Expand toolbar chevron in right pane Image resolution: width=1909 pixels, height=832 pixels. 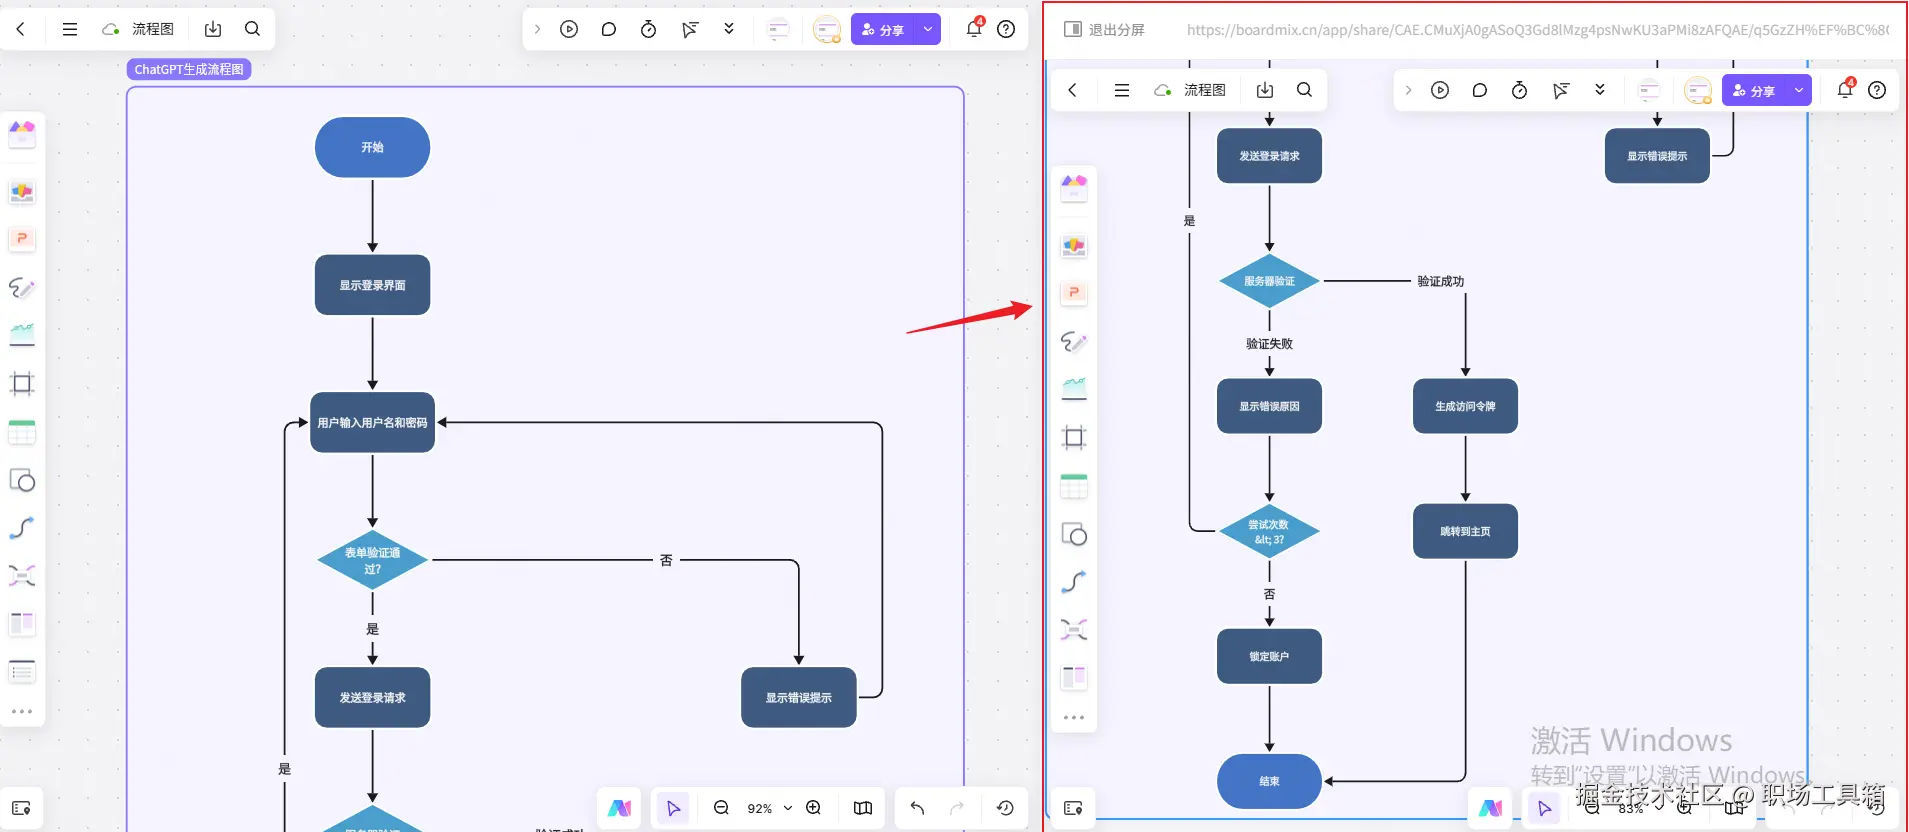tap(1408, 90)
